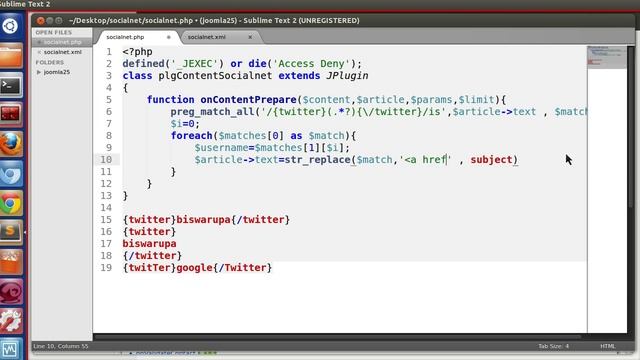
Task: Click 'preg_match_all' on line 6
Action: pos(212,112)
